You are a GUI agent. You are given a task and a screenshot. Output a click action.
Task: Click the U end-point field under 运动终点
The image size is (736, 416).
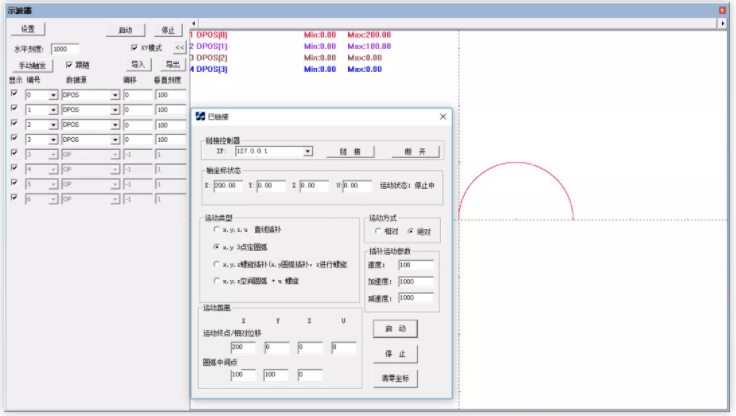pyautogui.click(x=344, y=347)
